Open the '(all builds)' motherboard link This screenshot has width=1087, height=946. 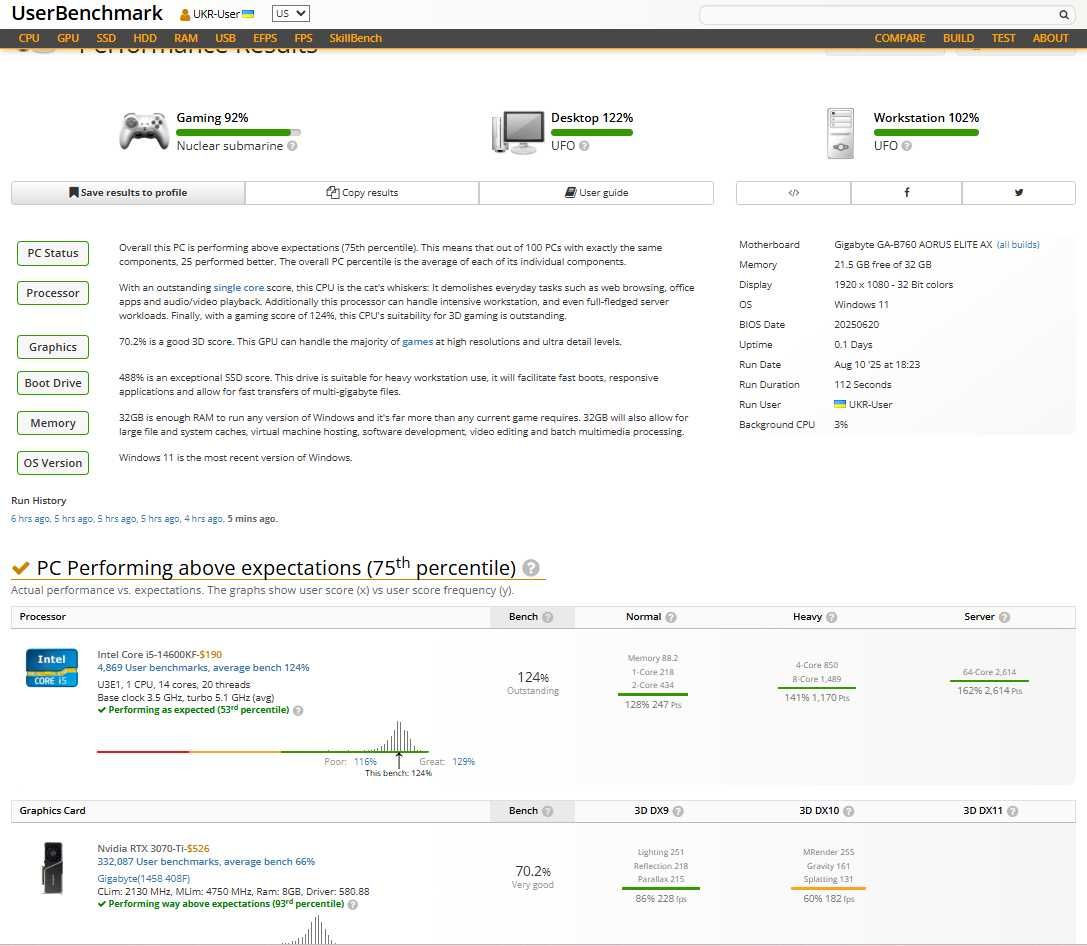[1018, 245]
